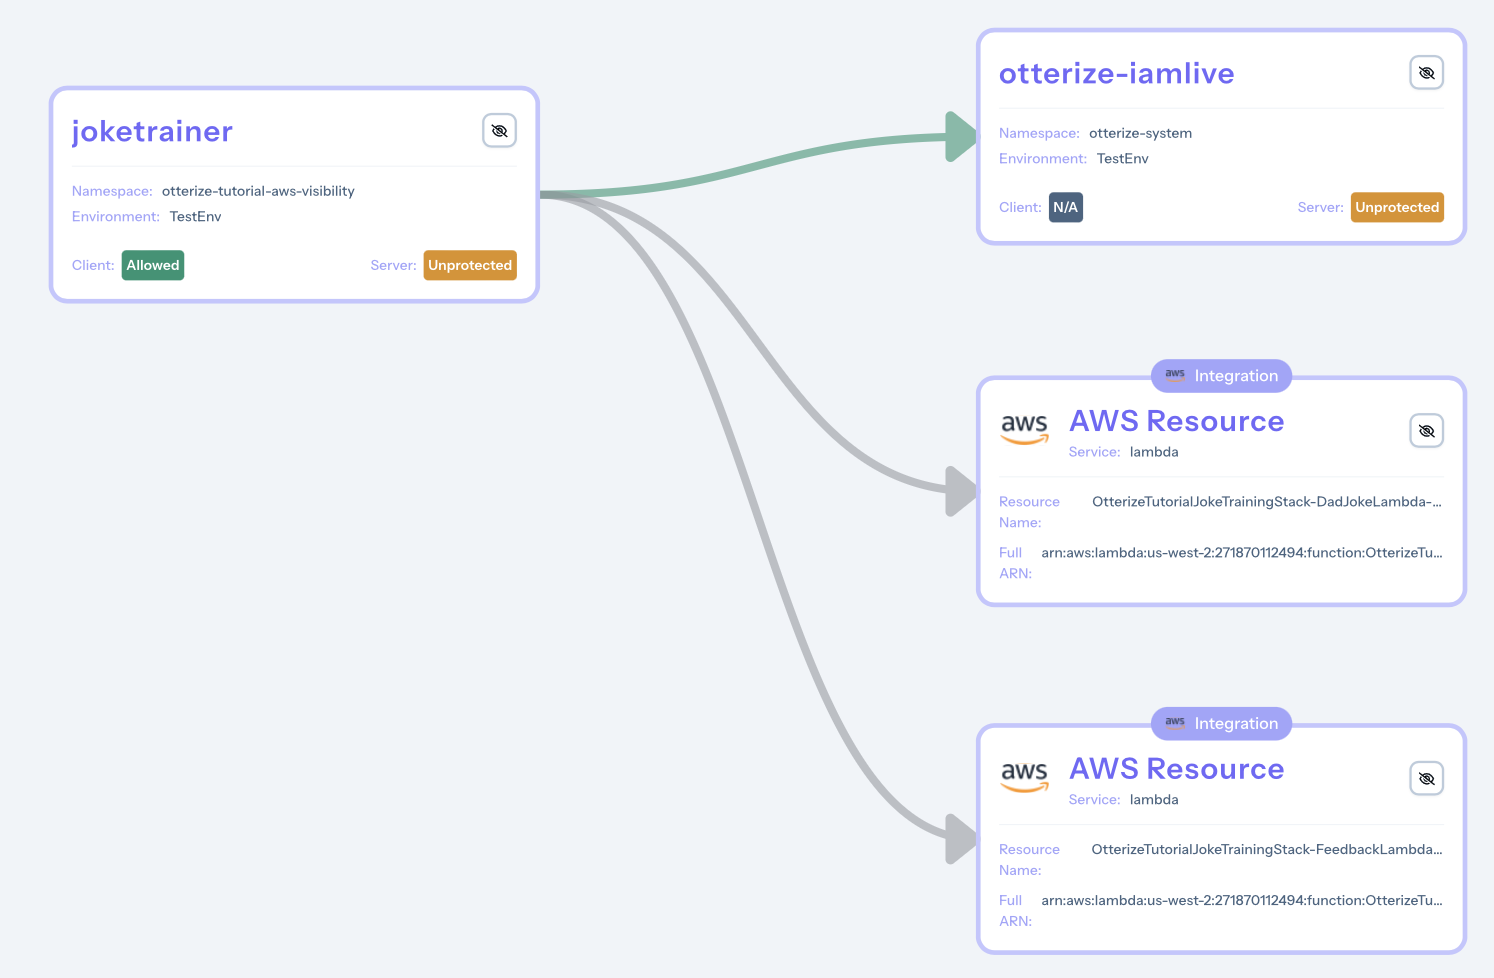Click the Allowed client badge on joketrainer
Image resolution: width=1494 pixels, height=978 pixels.
coord(153,265)
